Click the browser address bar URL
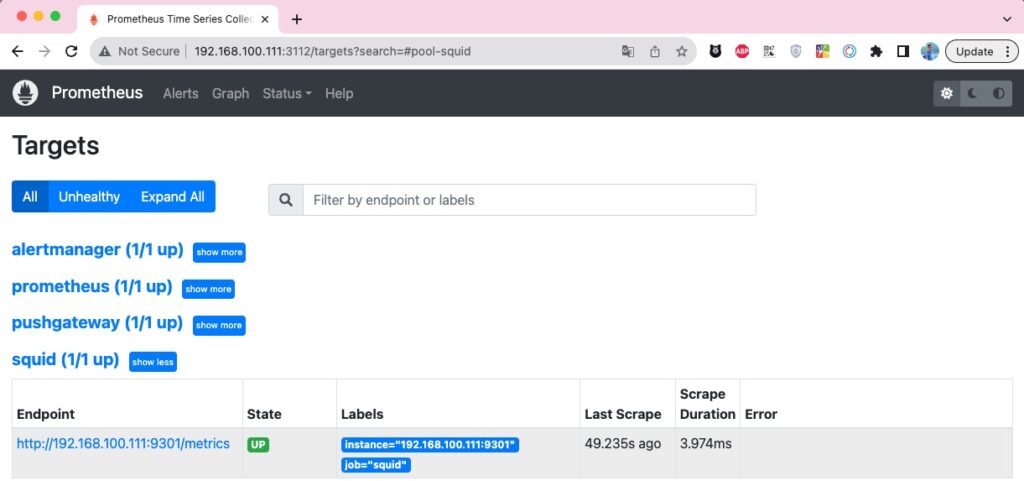Screen dimensions: 1024x481 (x=332, y=52)
